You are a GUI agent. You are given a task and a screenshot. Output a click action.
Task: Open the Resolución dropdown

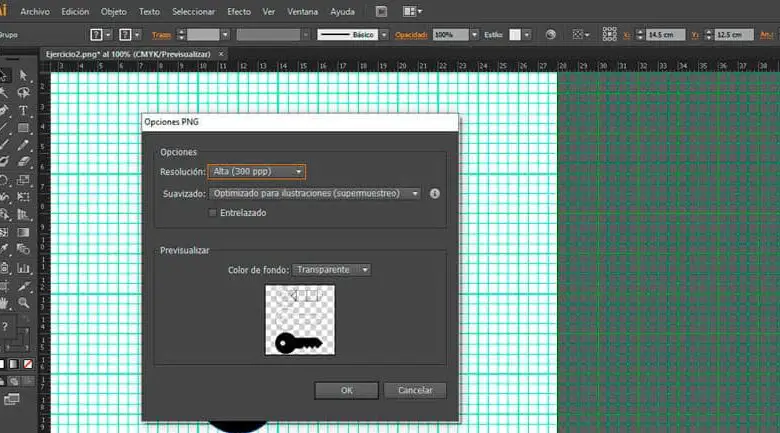click(256, 172)
